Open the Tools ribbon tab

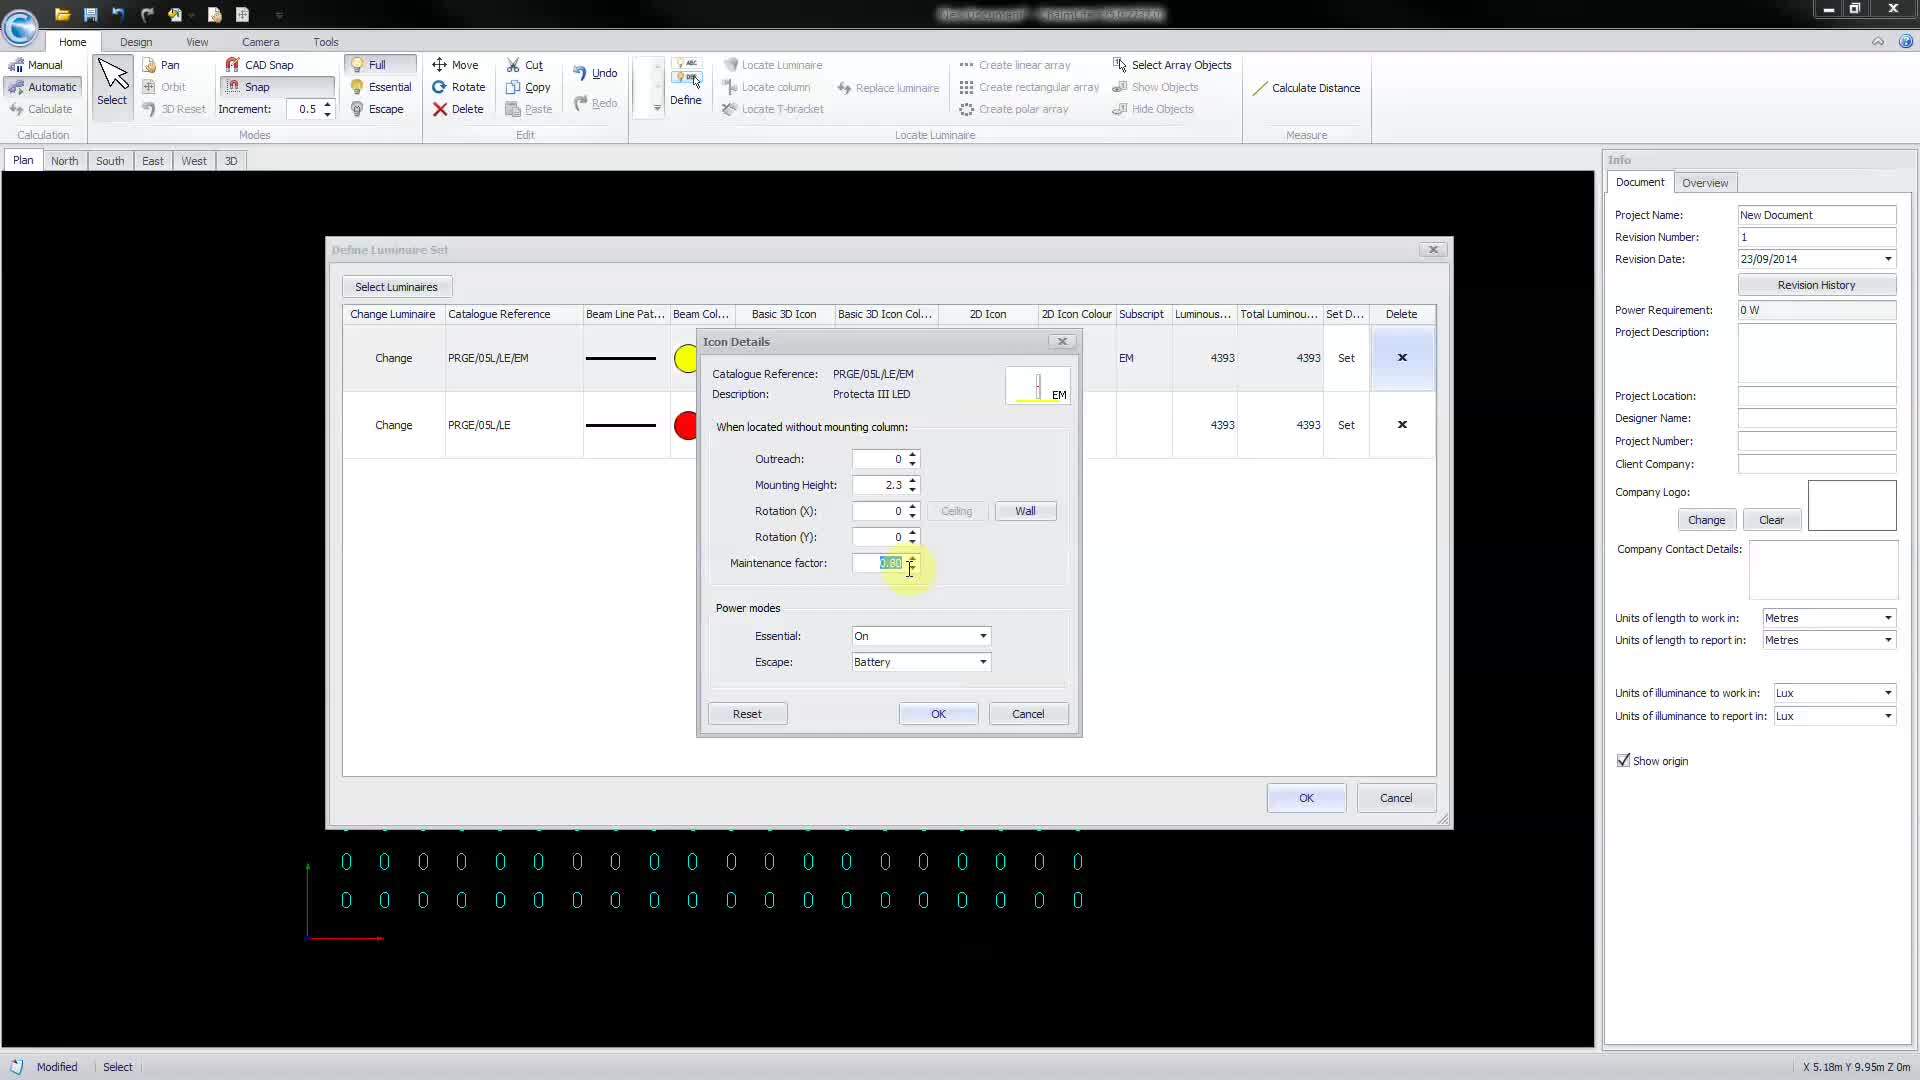pos(326,42)
